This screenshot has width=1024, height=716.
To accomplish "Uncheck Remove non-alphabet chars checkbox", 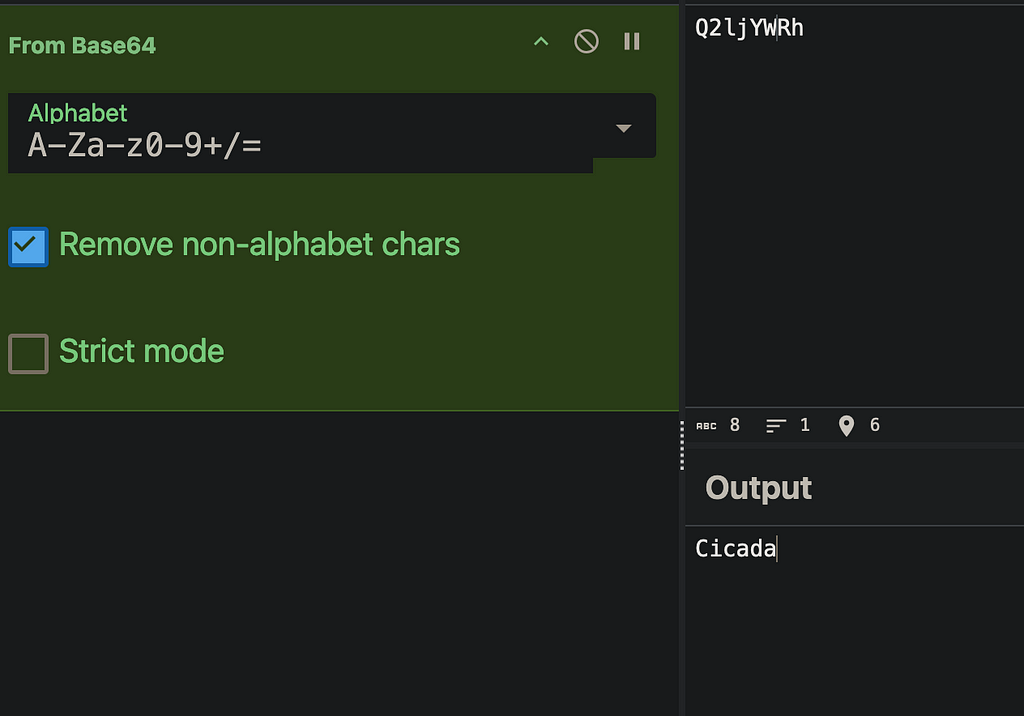I will tap(28, 246).
